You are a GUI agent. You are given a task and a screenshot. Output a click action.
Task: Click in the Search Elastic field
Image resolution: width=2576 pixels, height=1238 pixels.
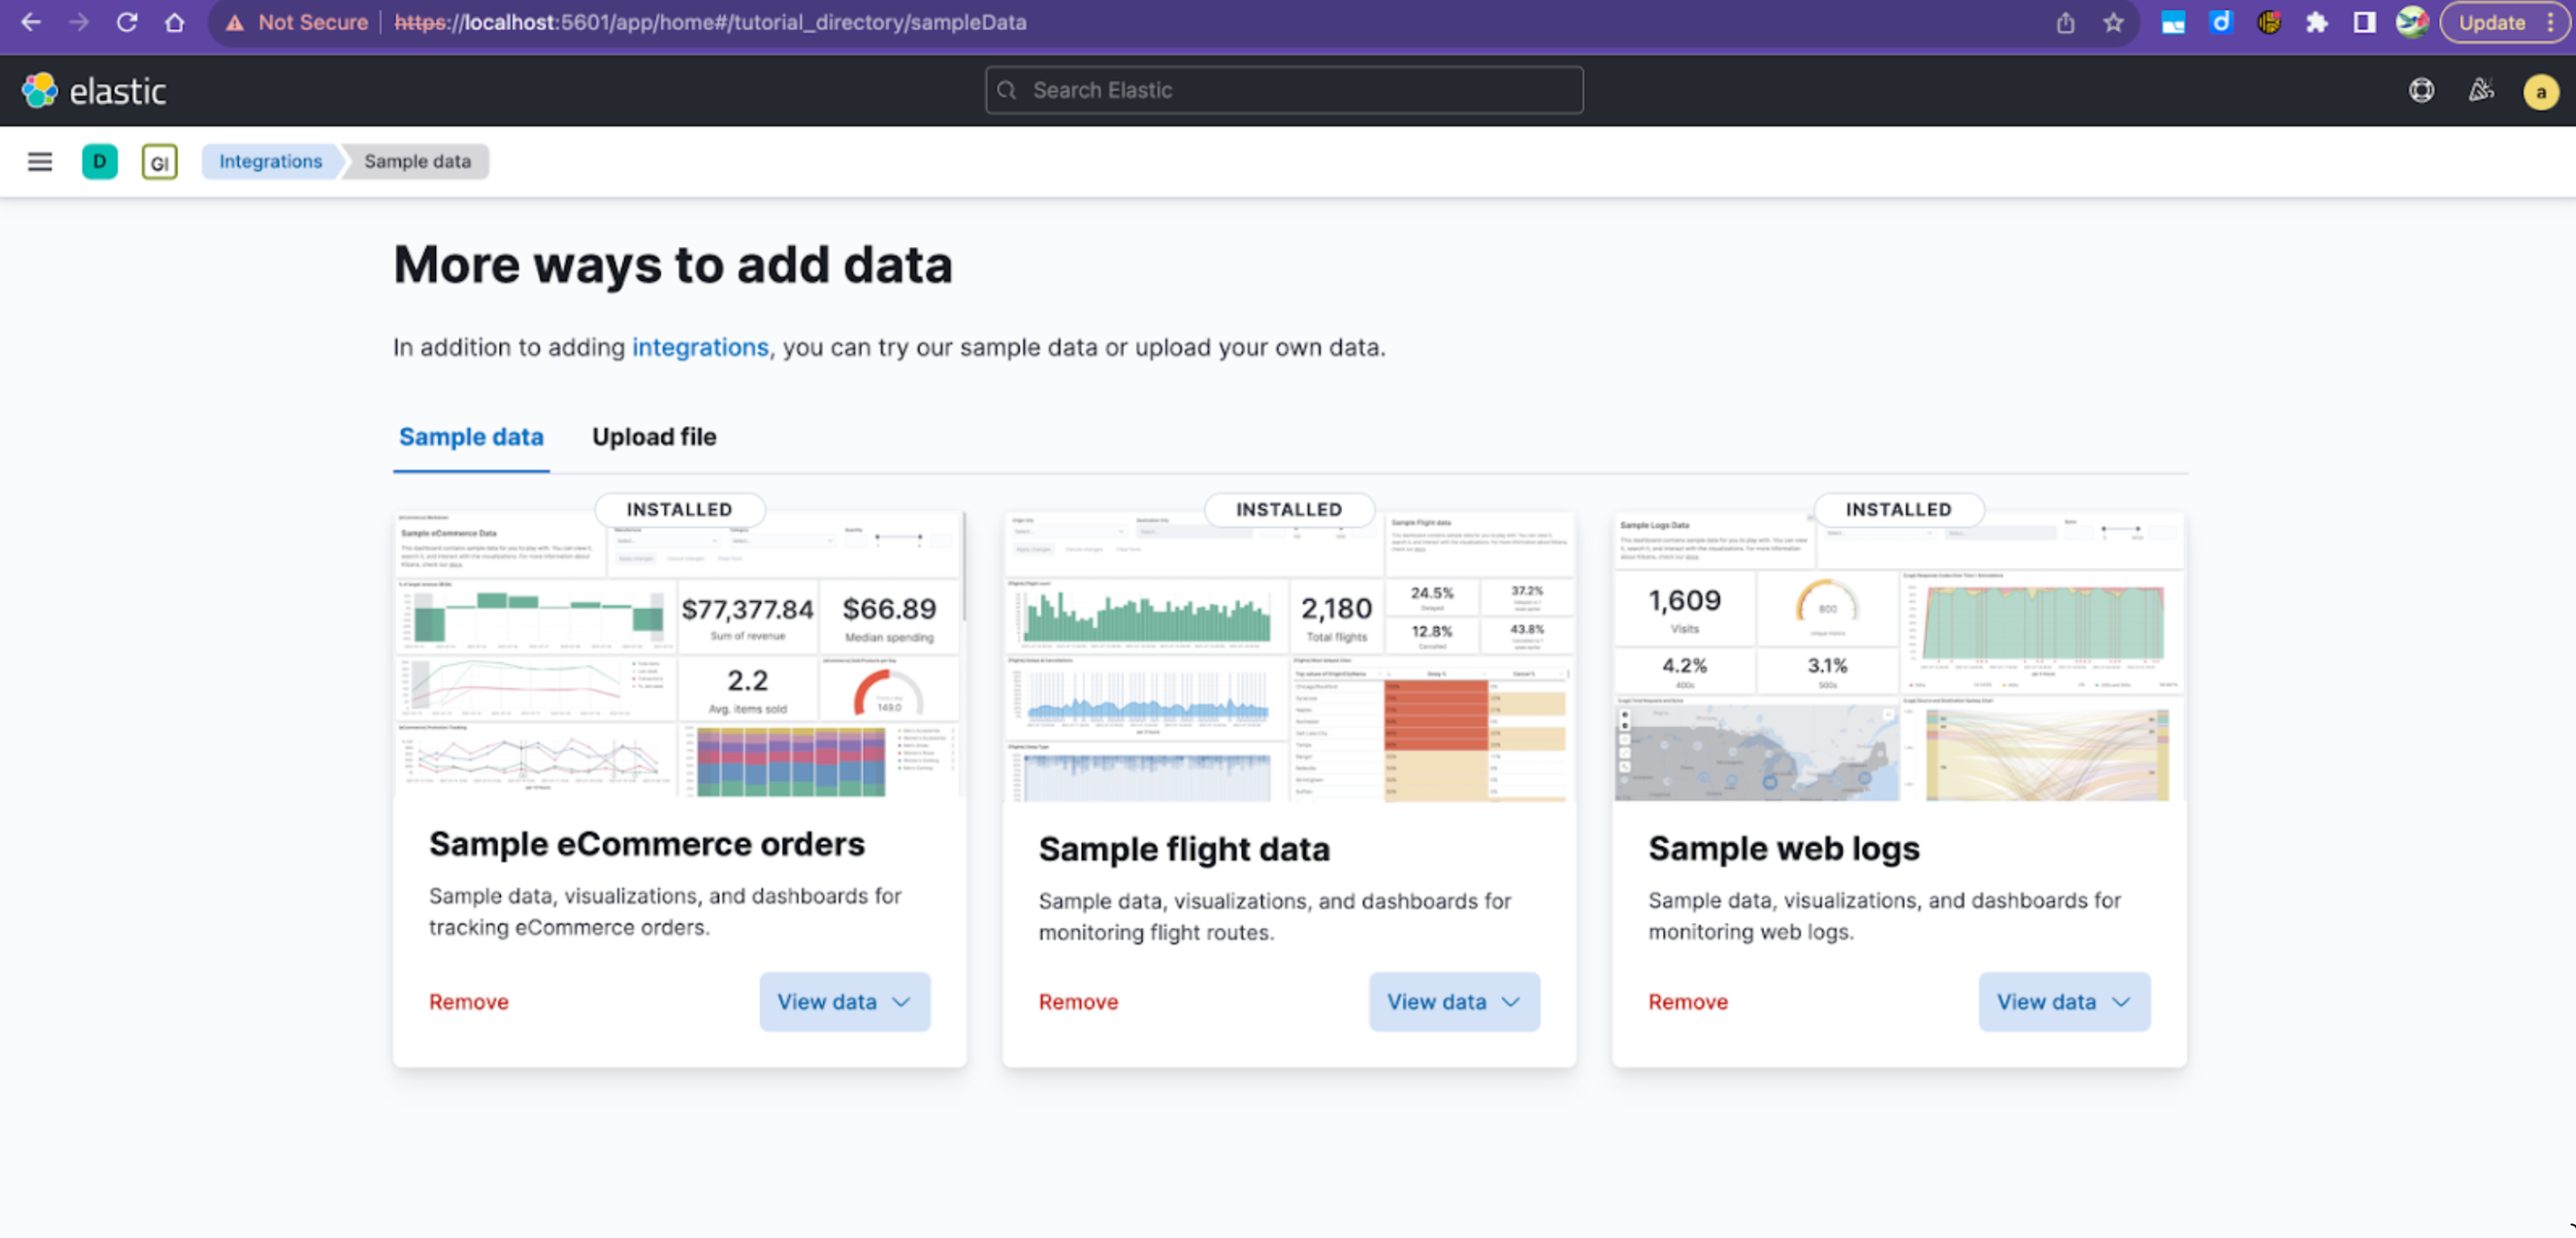(1284, 90)
